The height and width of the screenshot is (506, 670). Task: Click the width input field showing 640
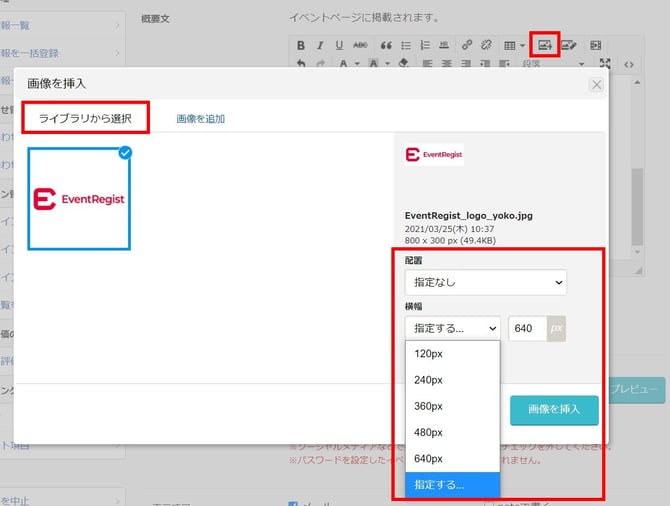[527, 328]
